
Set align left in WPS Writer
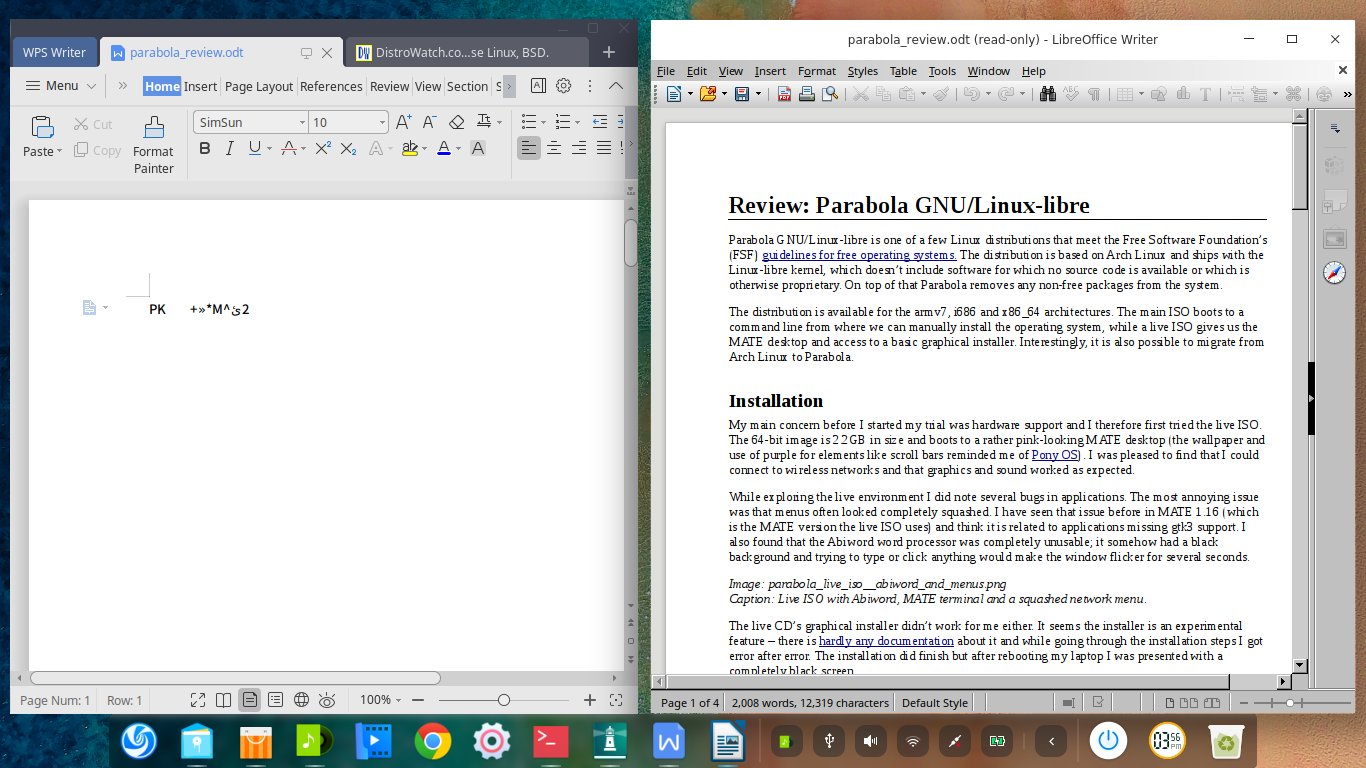pyautogui.click(x=529, y=148)
